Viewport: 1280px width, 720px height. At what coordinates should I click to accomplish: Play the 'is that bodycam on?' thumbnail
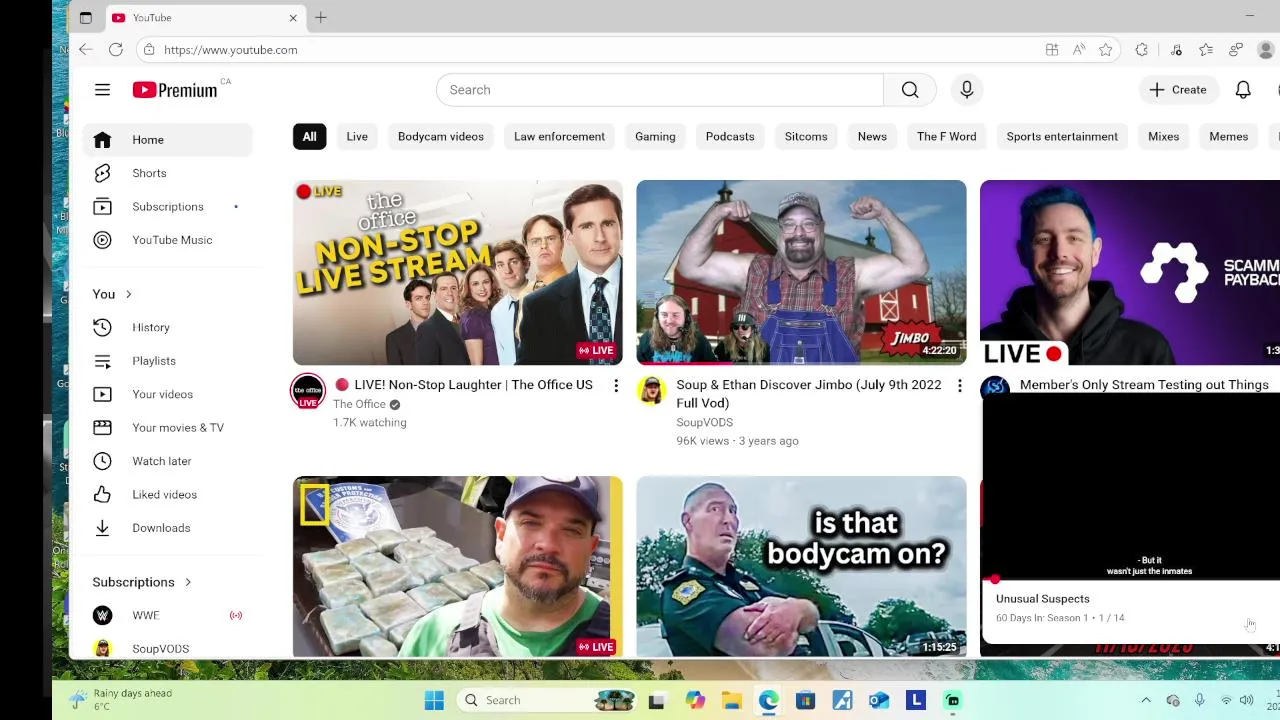[x=801, y=566]
